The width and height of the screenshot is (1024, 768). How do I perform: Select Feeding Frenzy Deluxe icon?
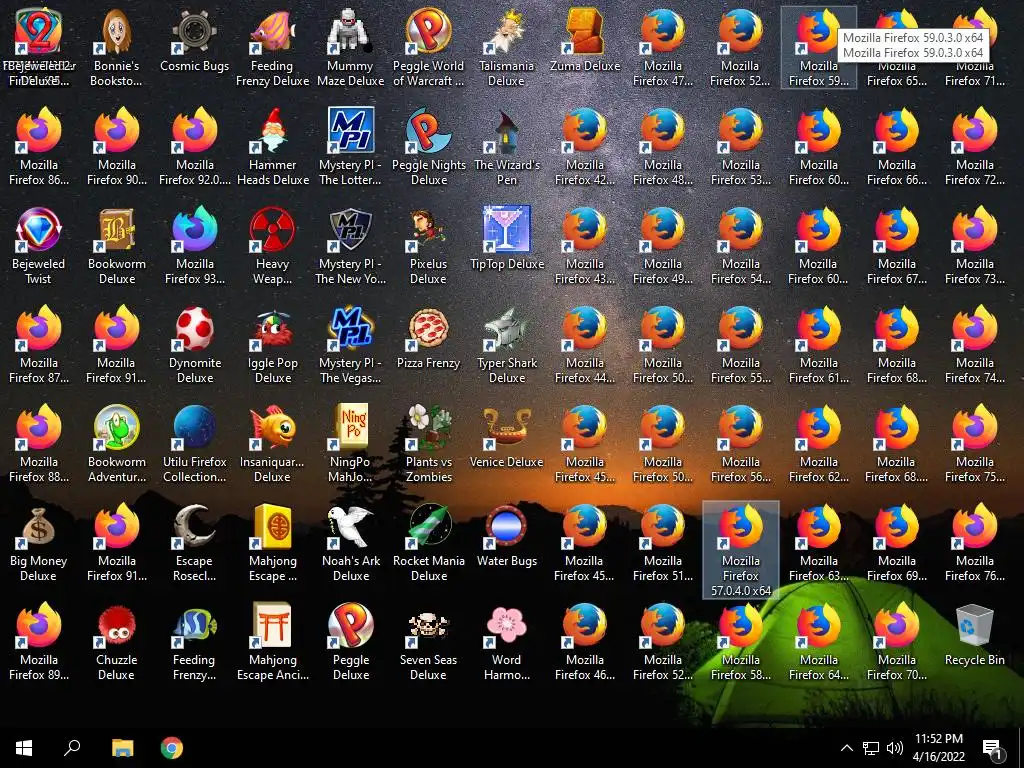pyautogui.click(x=272, y=47)
